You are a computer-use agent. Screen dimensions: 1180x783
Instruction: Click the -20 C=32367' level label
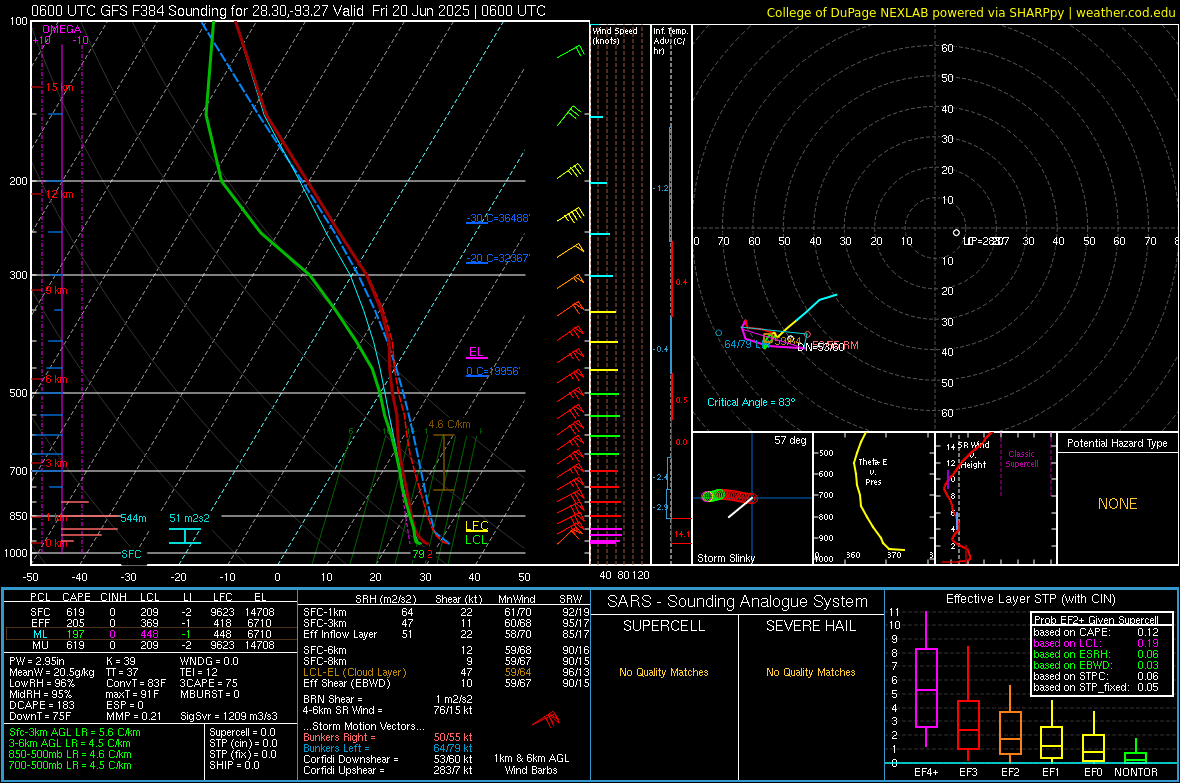(498, 258)
